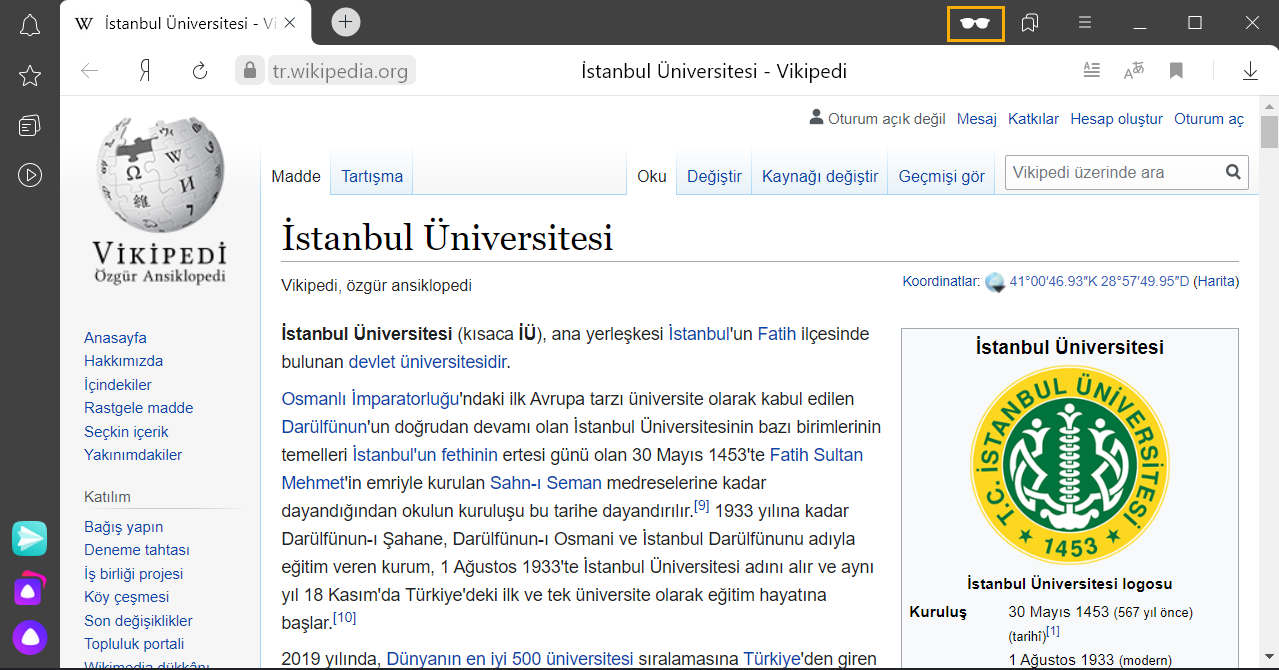Click the user silhouette icon
This screenshot has width=1279, height=670.
tap(816, 118)
